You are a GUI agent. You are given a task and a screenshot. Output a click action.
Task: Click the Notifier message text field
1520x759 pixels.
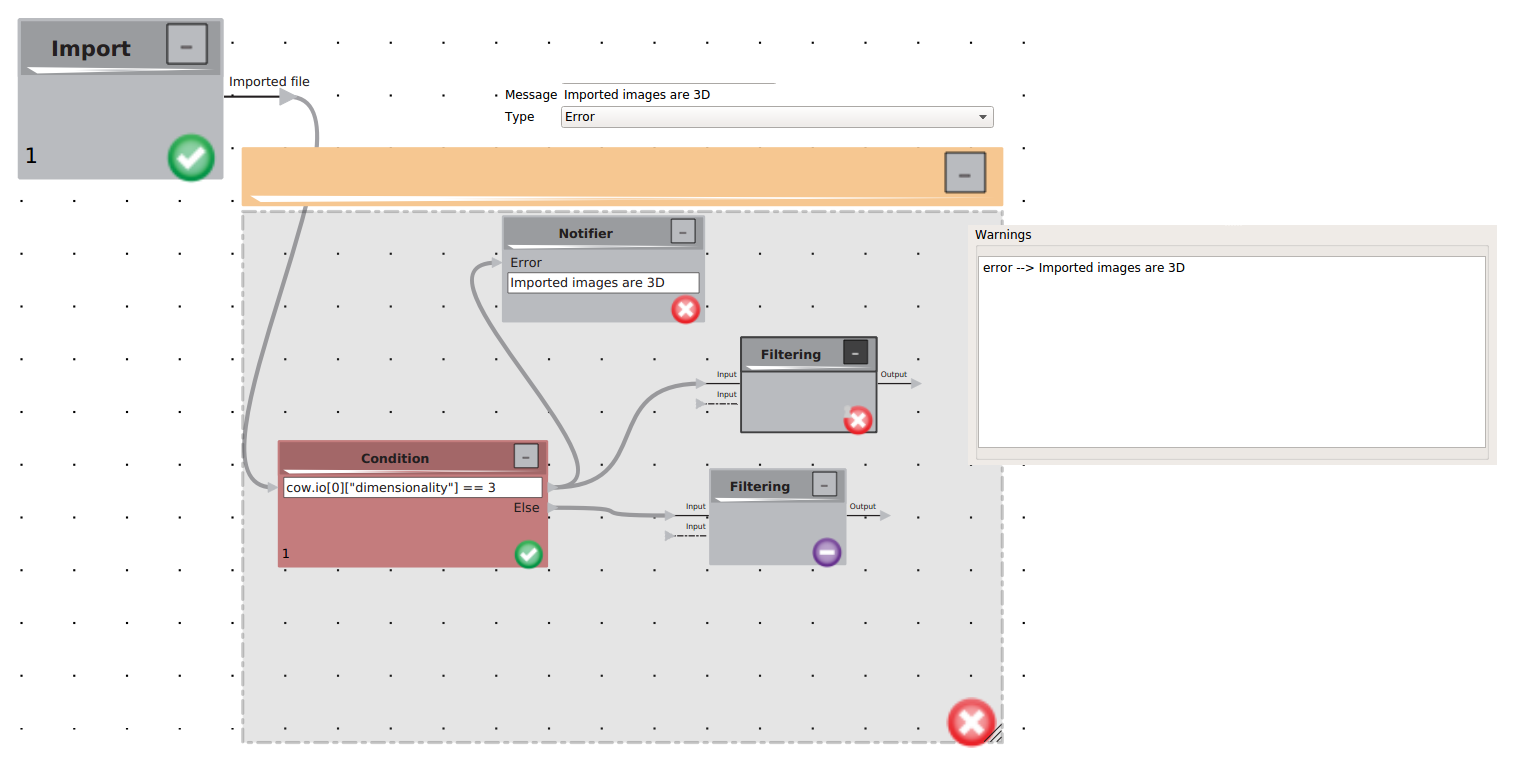[603, 283]
